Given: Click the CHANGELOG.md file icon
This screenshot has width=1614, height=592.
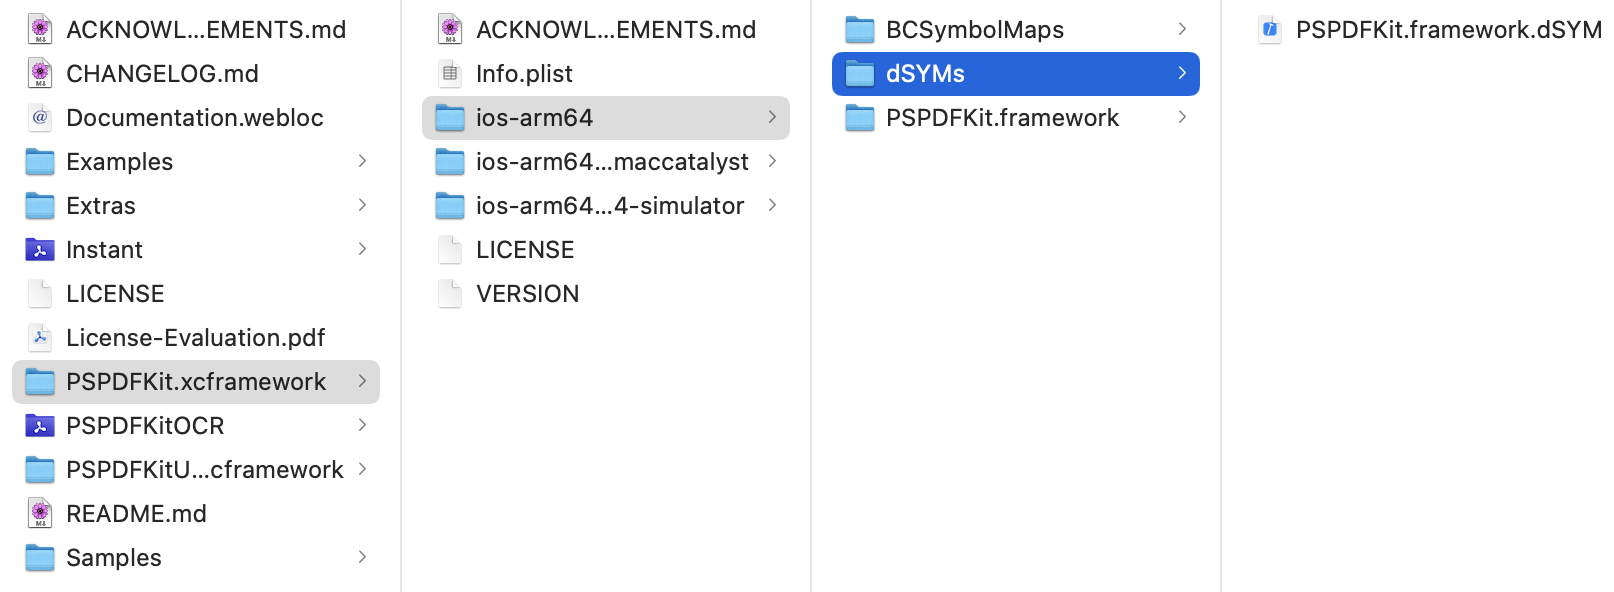Looking at the screenshot, I should pos(40,73).
